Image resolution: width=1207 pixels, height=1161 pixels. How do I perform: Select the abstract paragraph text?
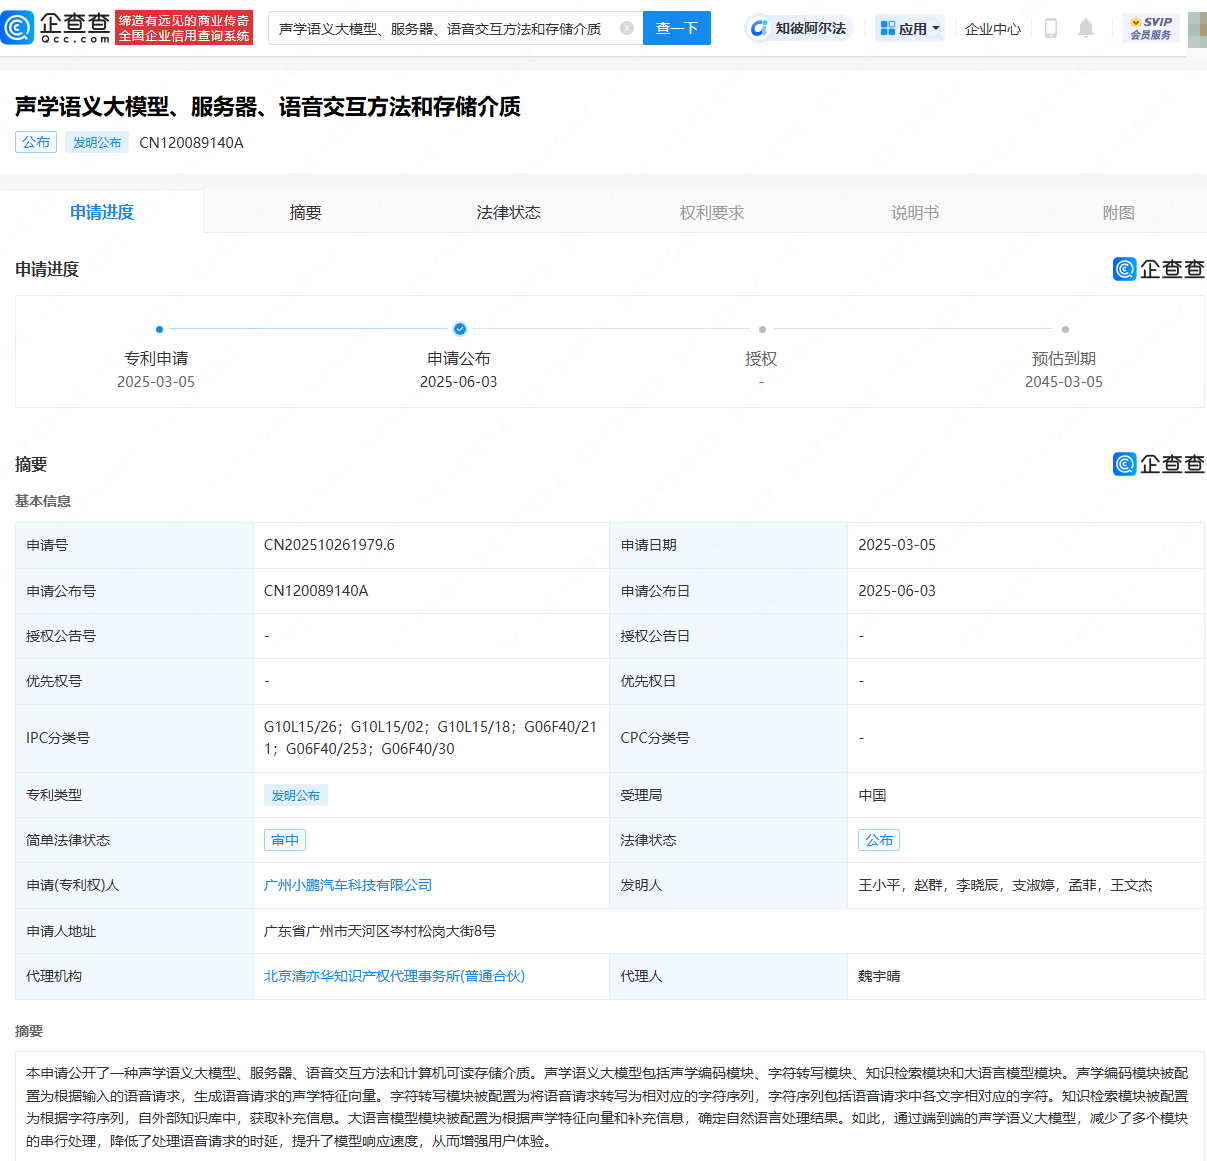tap(607, 1107)
